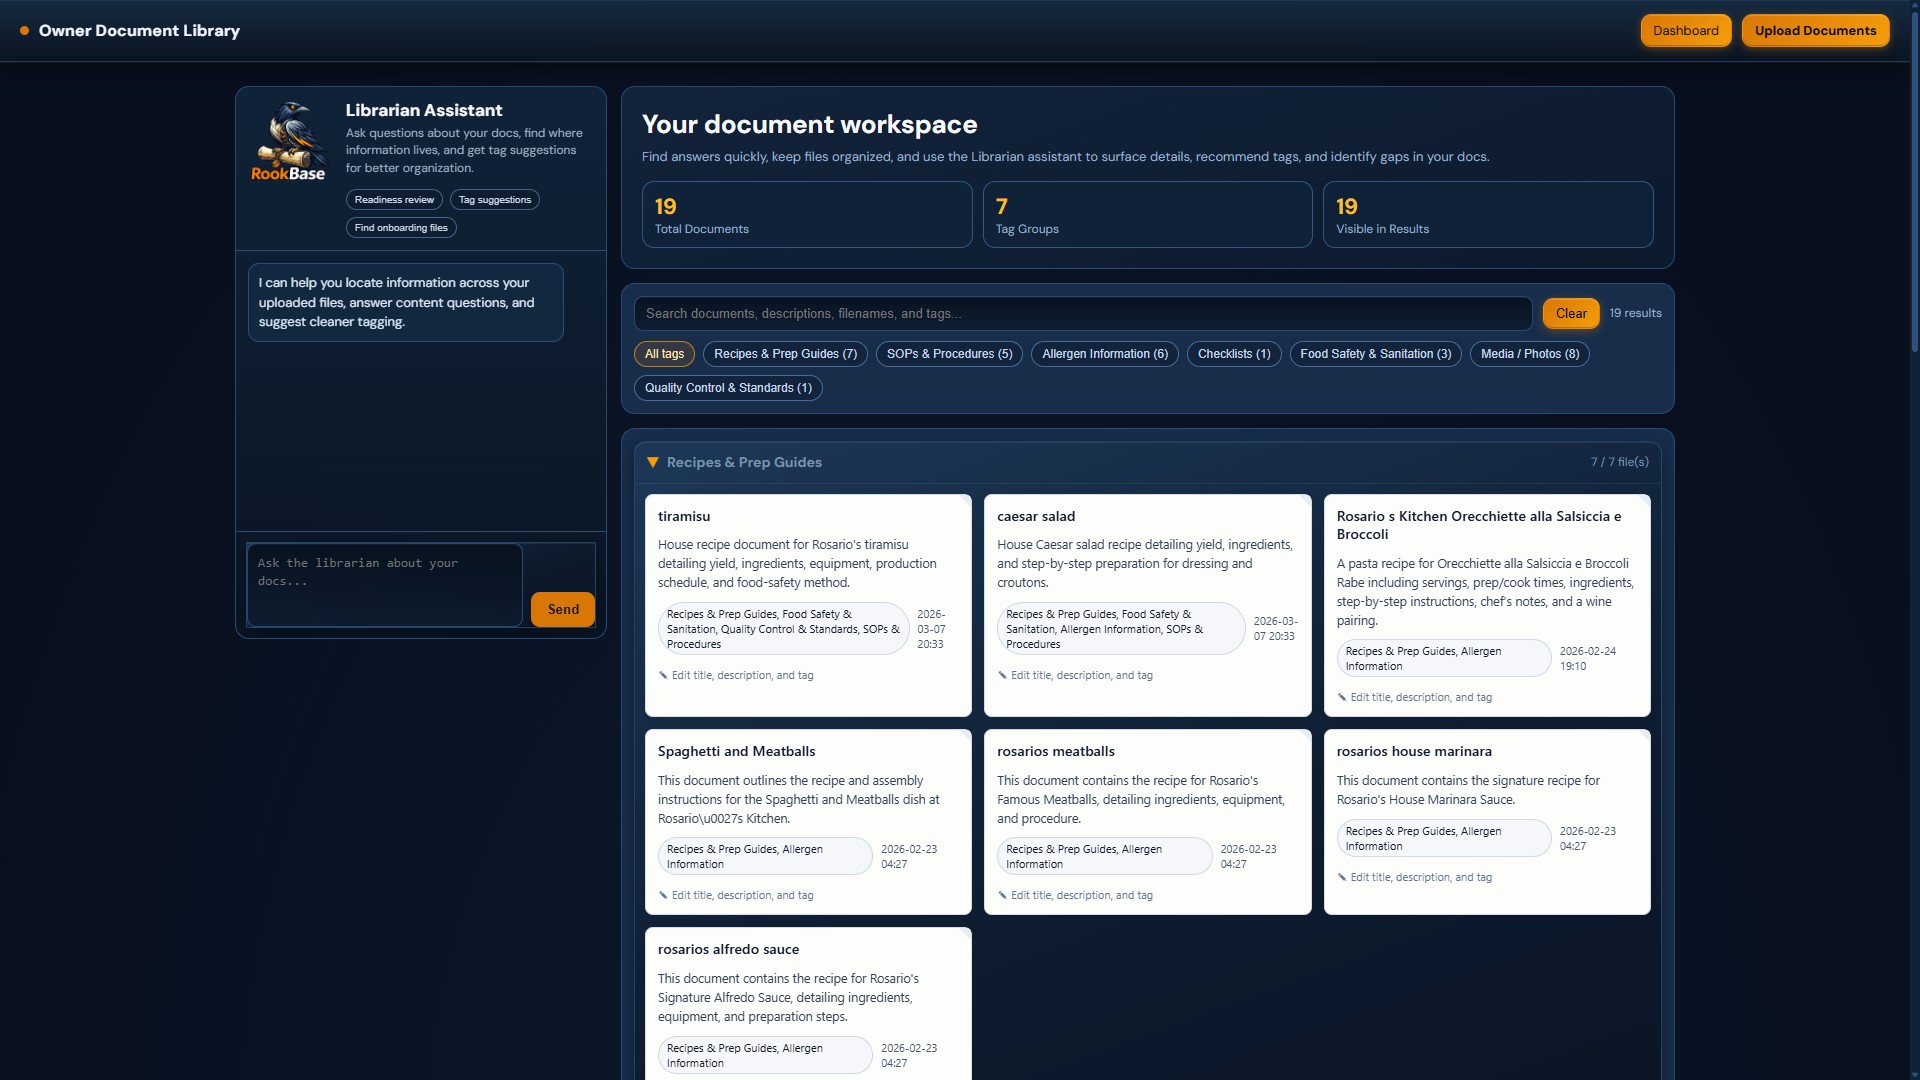Click the edit pencil on the tiramisu card
This screenshot has width=1920, height=1080.
tap(665, 675)
